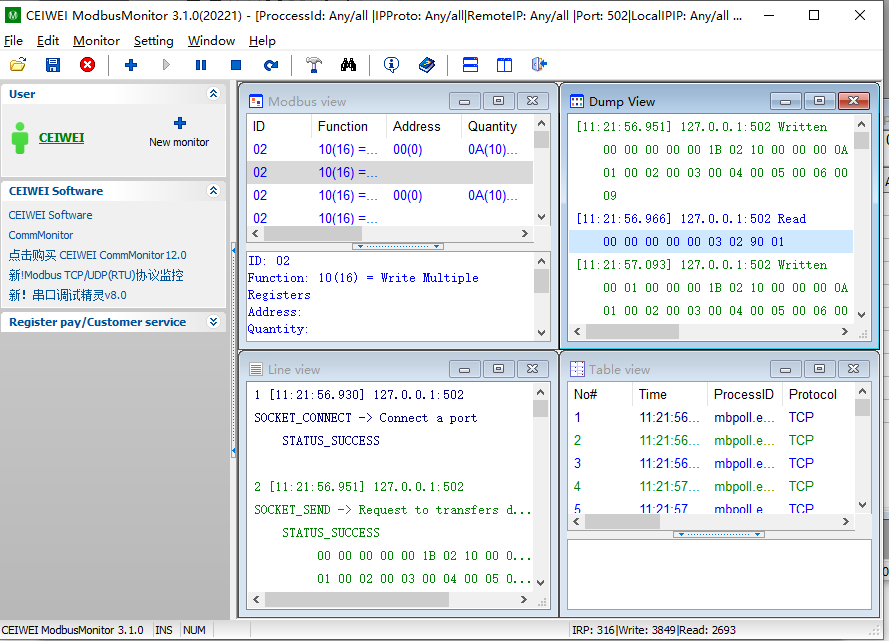Screen dimensions: 889x641
Task: Click the Dump View scroll down arrow
Action: [861, 315]
